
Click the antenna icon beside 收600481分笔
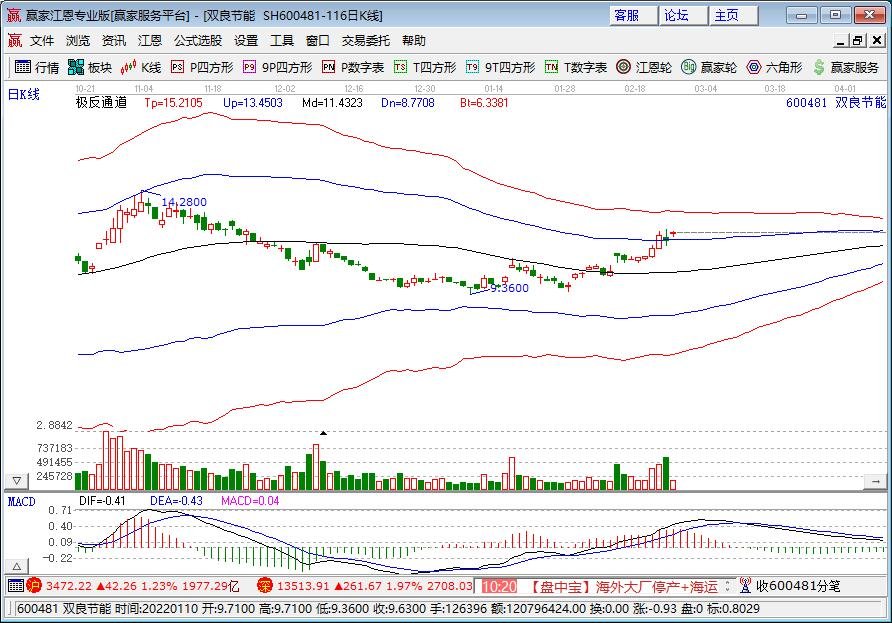(x=745, y=585)
